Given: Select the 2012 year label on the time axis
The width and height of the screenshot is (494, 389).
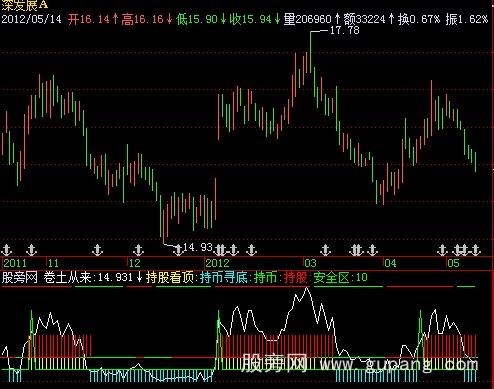Looking at the screenshot, I should [x=217, y=263].
